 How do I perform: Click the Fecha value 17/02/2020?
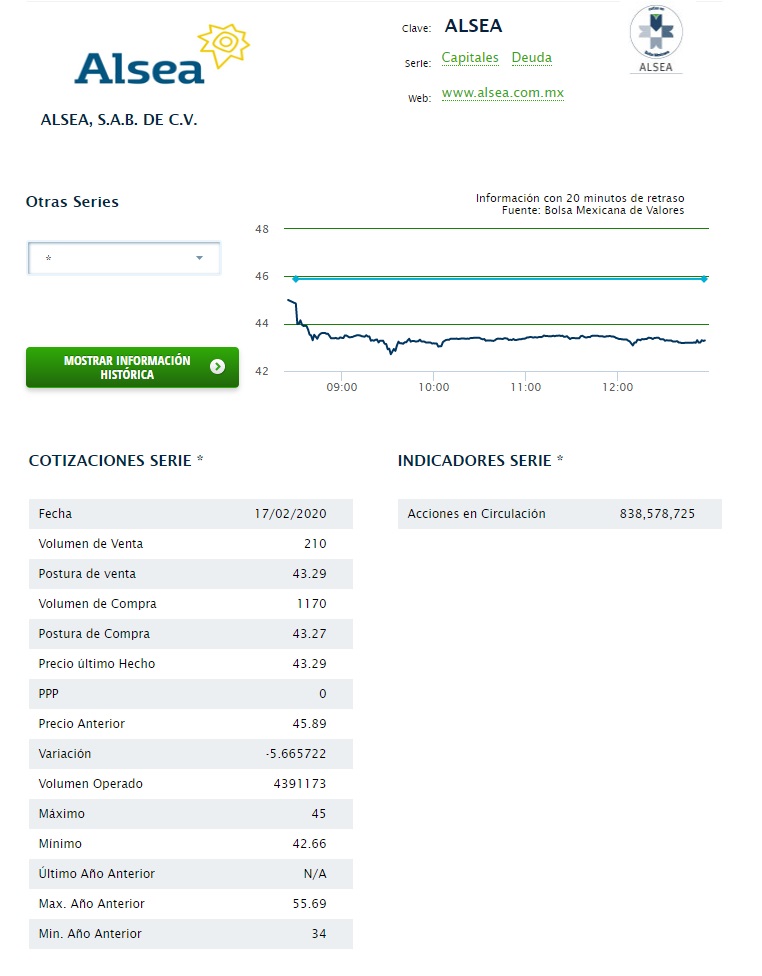[x=290, y=514]
